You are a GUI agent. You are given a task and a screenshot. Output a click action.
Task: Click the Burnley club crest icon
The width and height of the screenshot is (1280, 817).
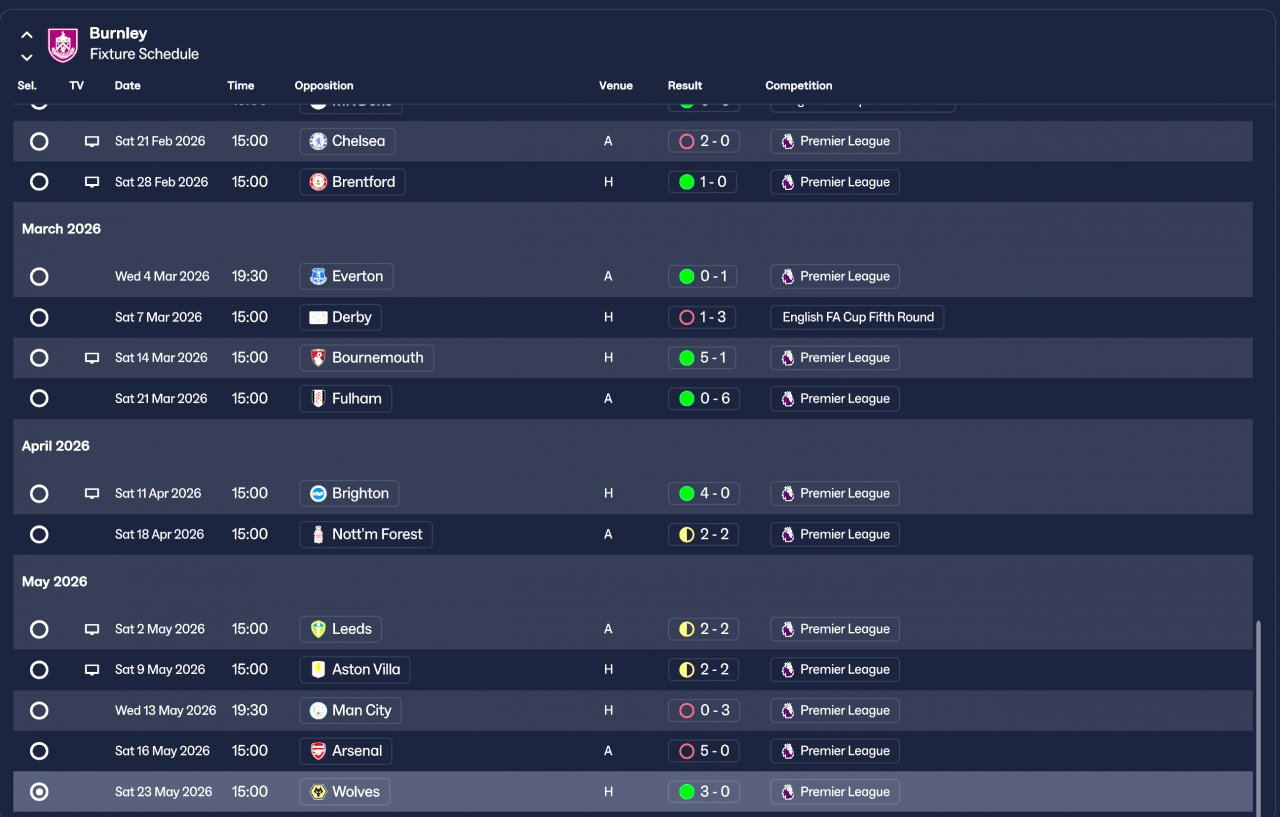click(x=63, y=44)
